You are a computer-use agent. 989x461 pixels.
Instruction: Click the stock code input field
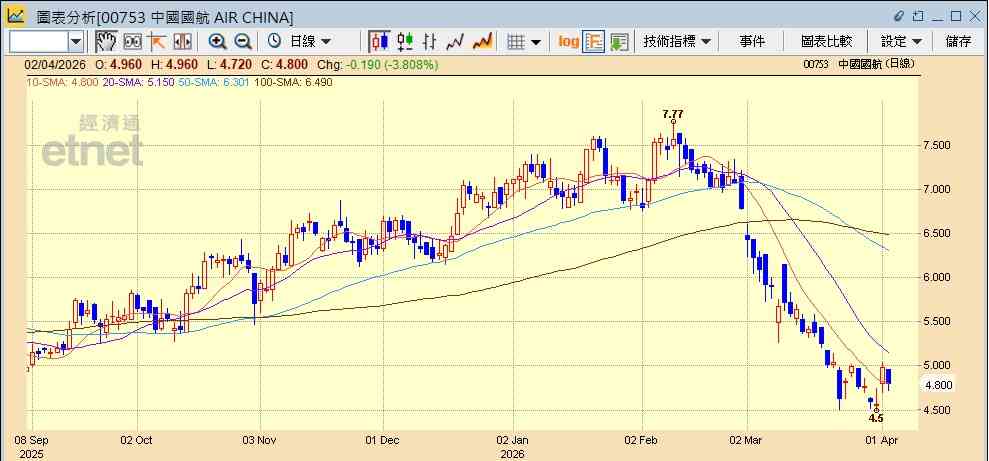coord(38,42)
